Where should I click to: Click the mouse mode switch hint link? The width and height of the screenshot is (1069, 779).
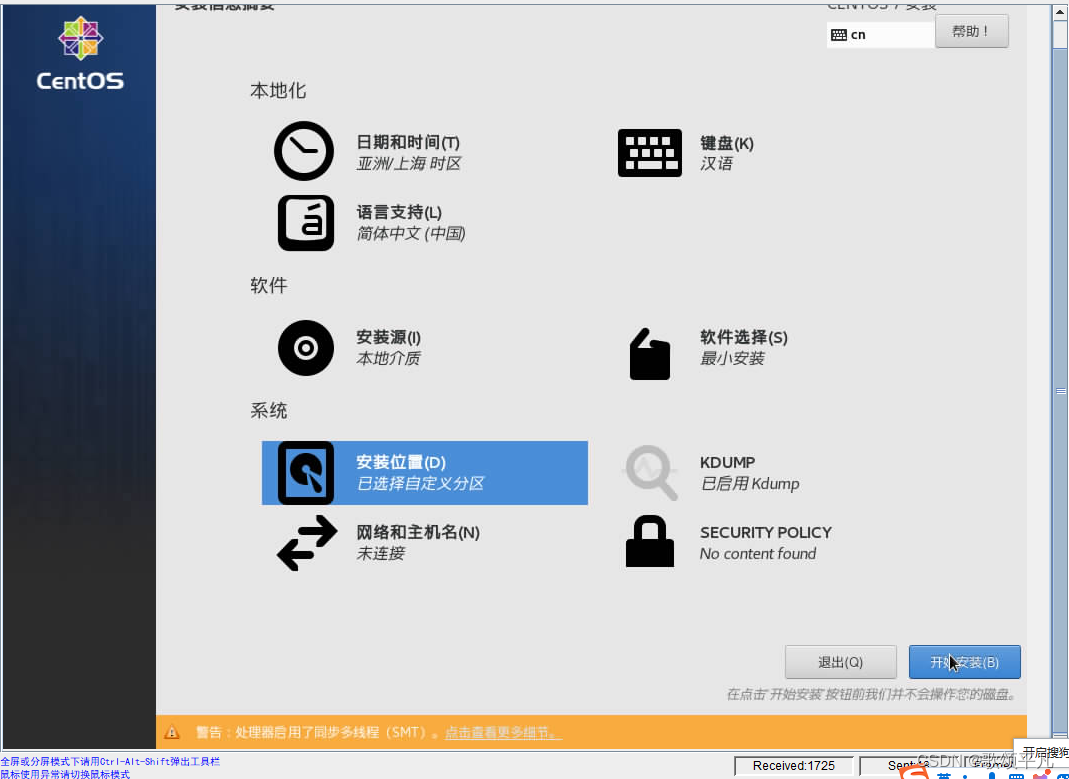tap(65, 774)
